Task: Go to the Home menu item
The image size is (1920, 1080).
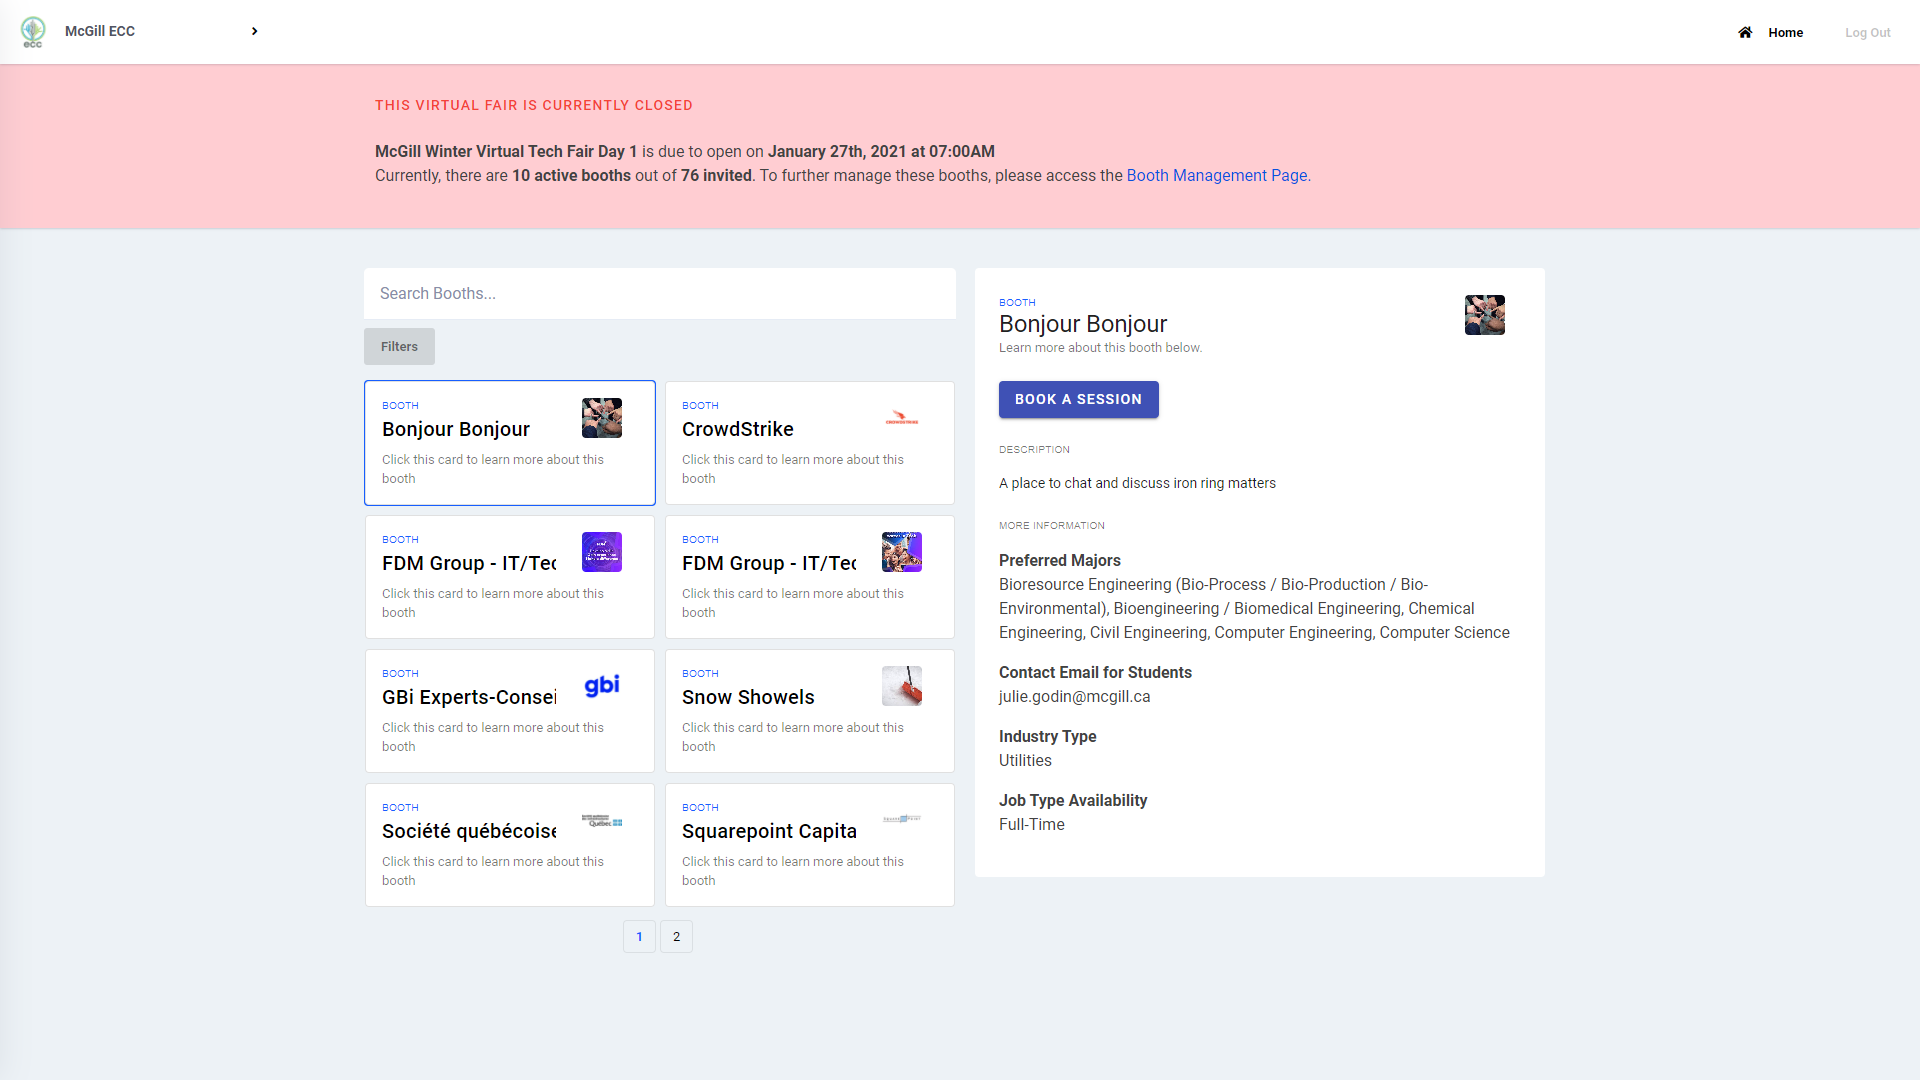Action: pyautogui.click(x=1785, y=32)
